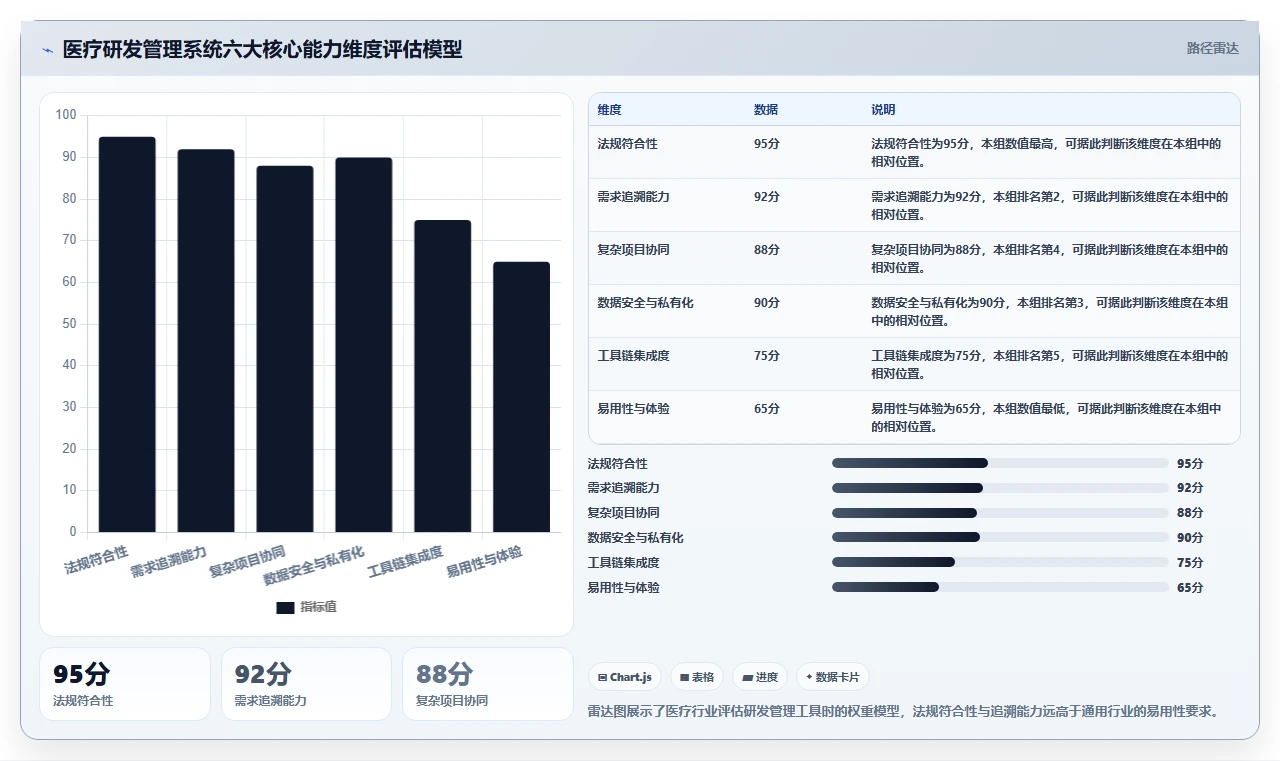Screen dimensions: 1280x761
Task: Click description text for 易用性与体验 row
Action: (1046, 418)
